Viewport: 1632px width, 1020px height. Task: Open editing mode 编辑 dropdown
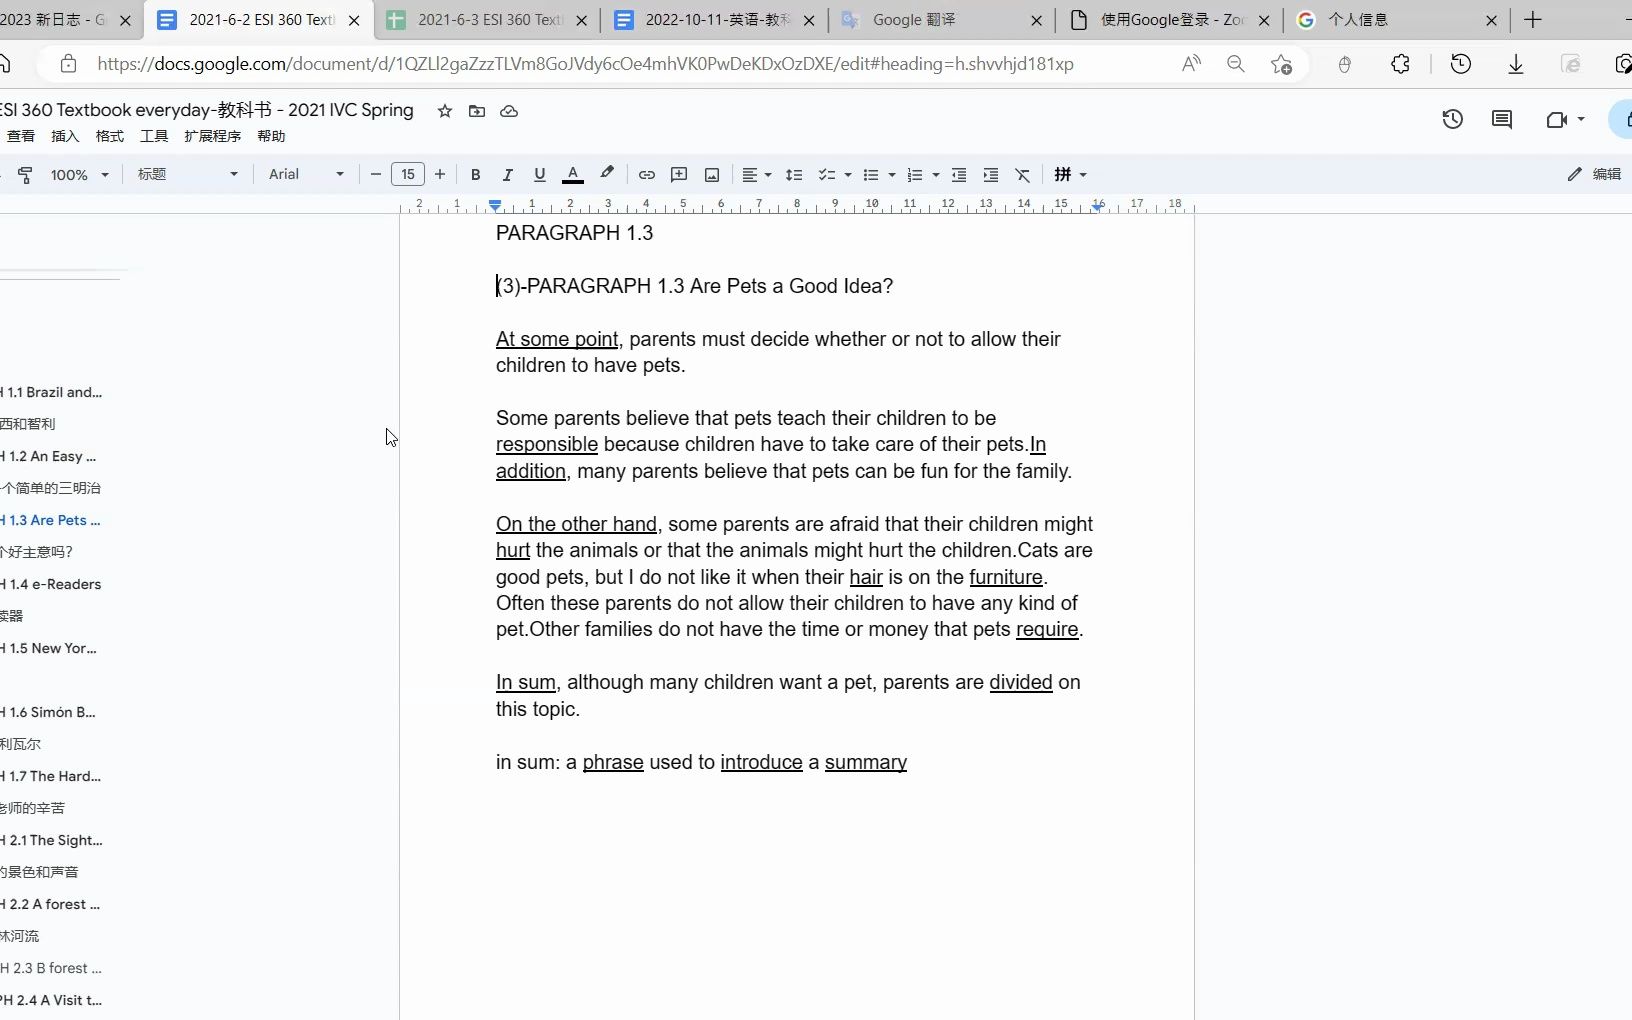(1594, 174)
